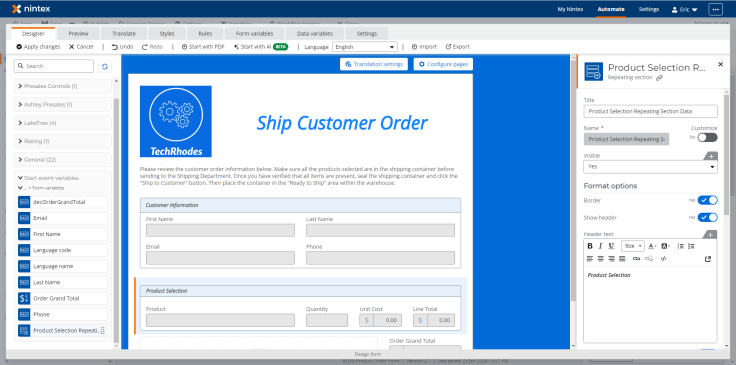Click the Phone variable icon
The image size is (736, 365).
click(x=24, y=314)
